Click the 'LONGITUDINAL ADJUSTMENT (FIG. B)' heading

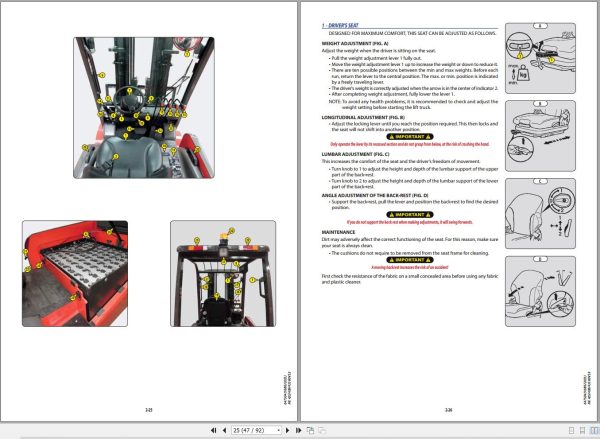coord(363,117)
